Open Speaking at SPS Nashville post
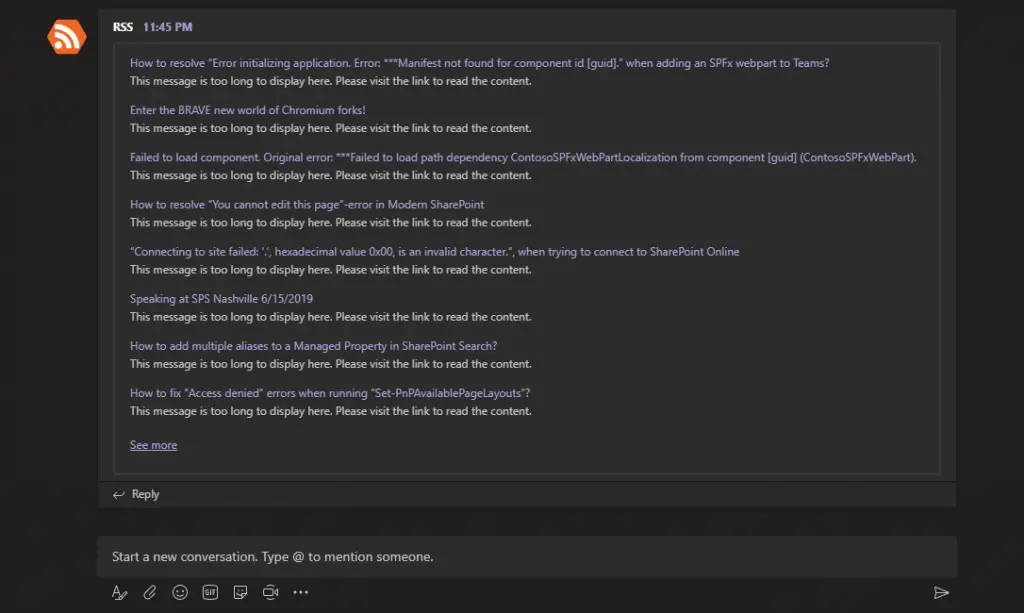Viewport: 1024px width, 613px height. 220,298
